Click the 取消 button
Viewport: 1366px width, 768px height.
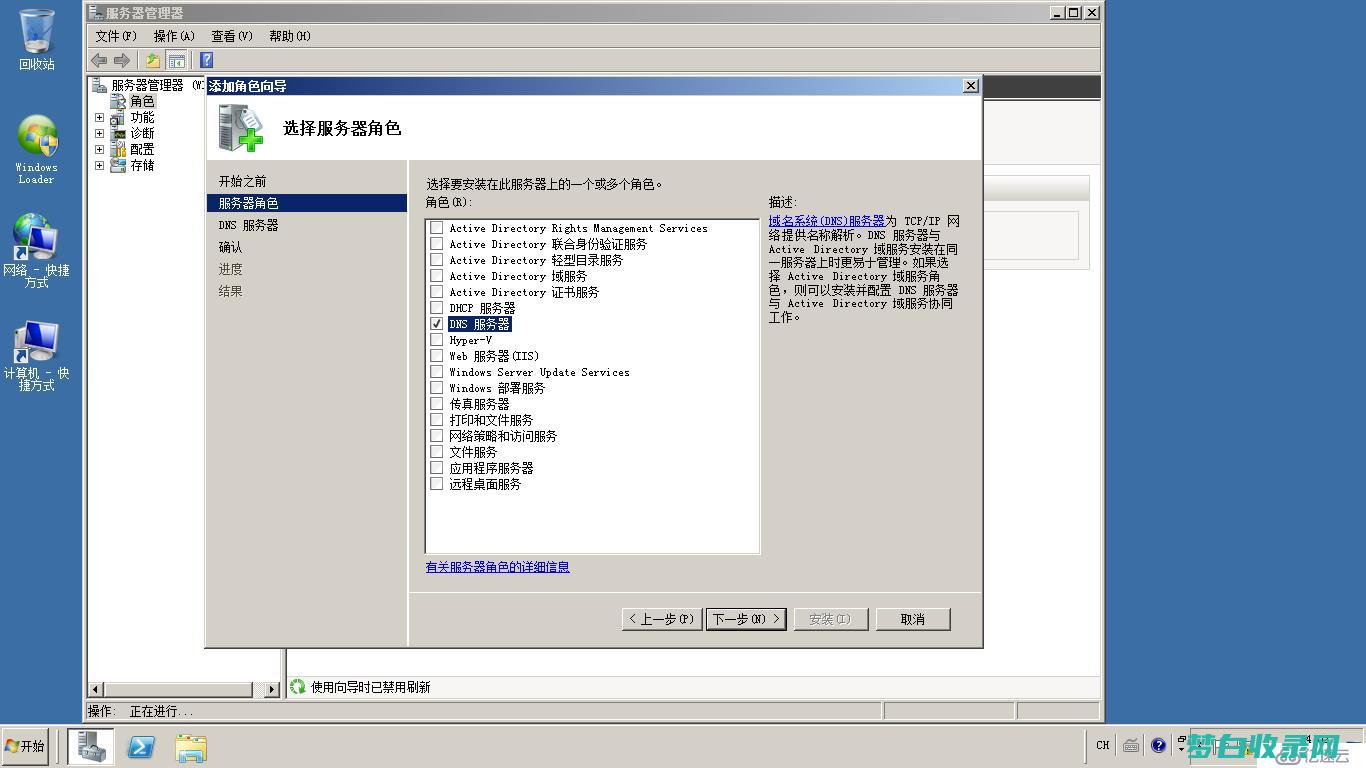(913, 619)
